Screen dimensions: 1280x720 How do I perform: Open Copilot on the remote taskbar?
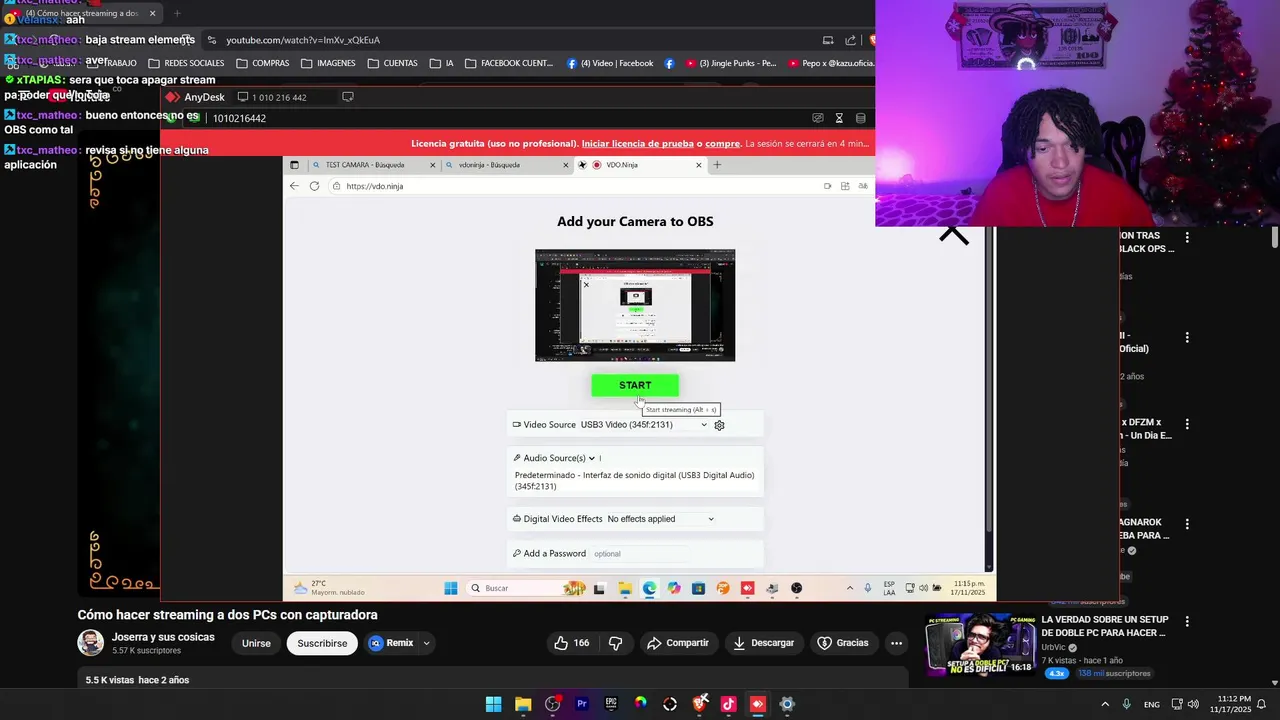(x=674, y=588)
